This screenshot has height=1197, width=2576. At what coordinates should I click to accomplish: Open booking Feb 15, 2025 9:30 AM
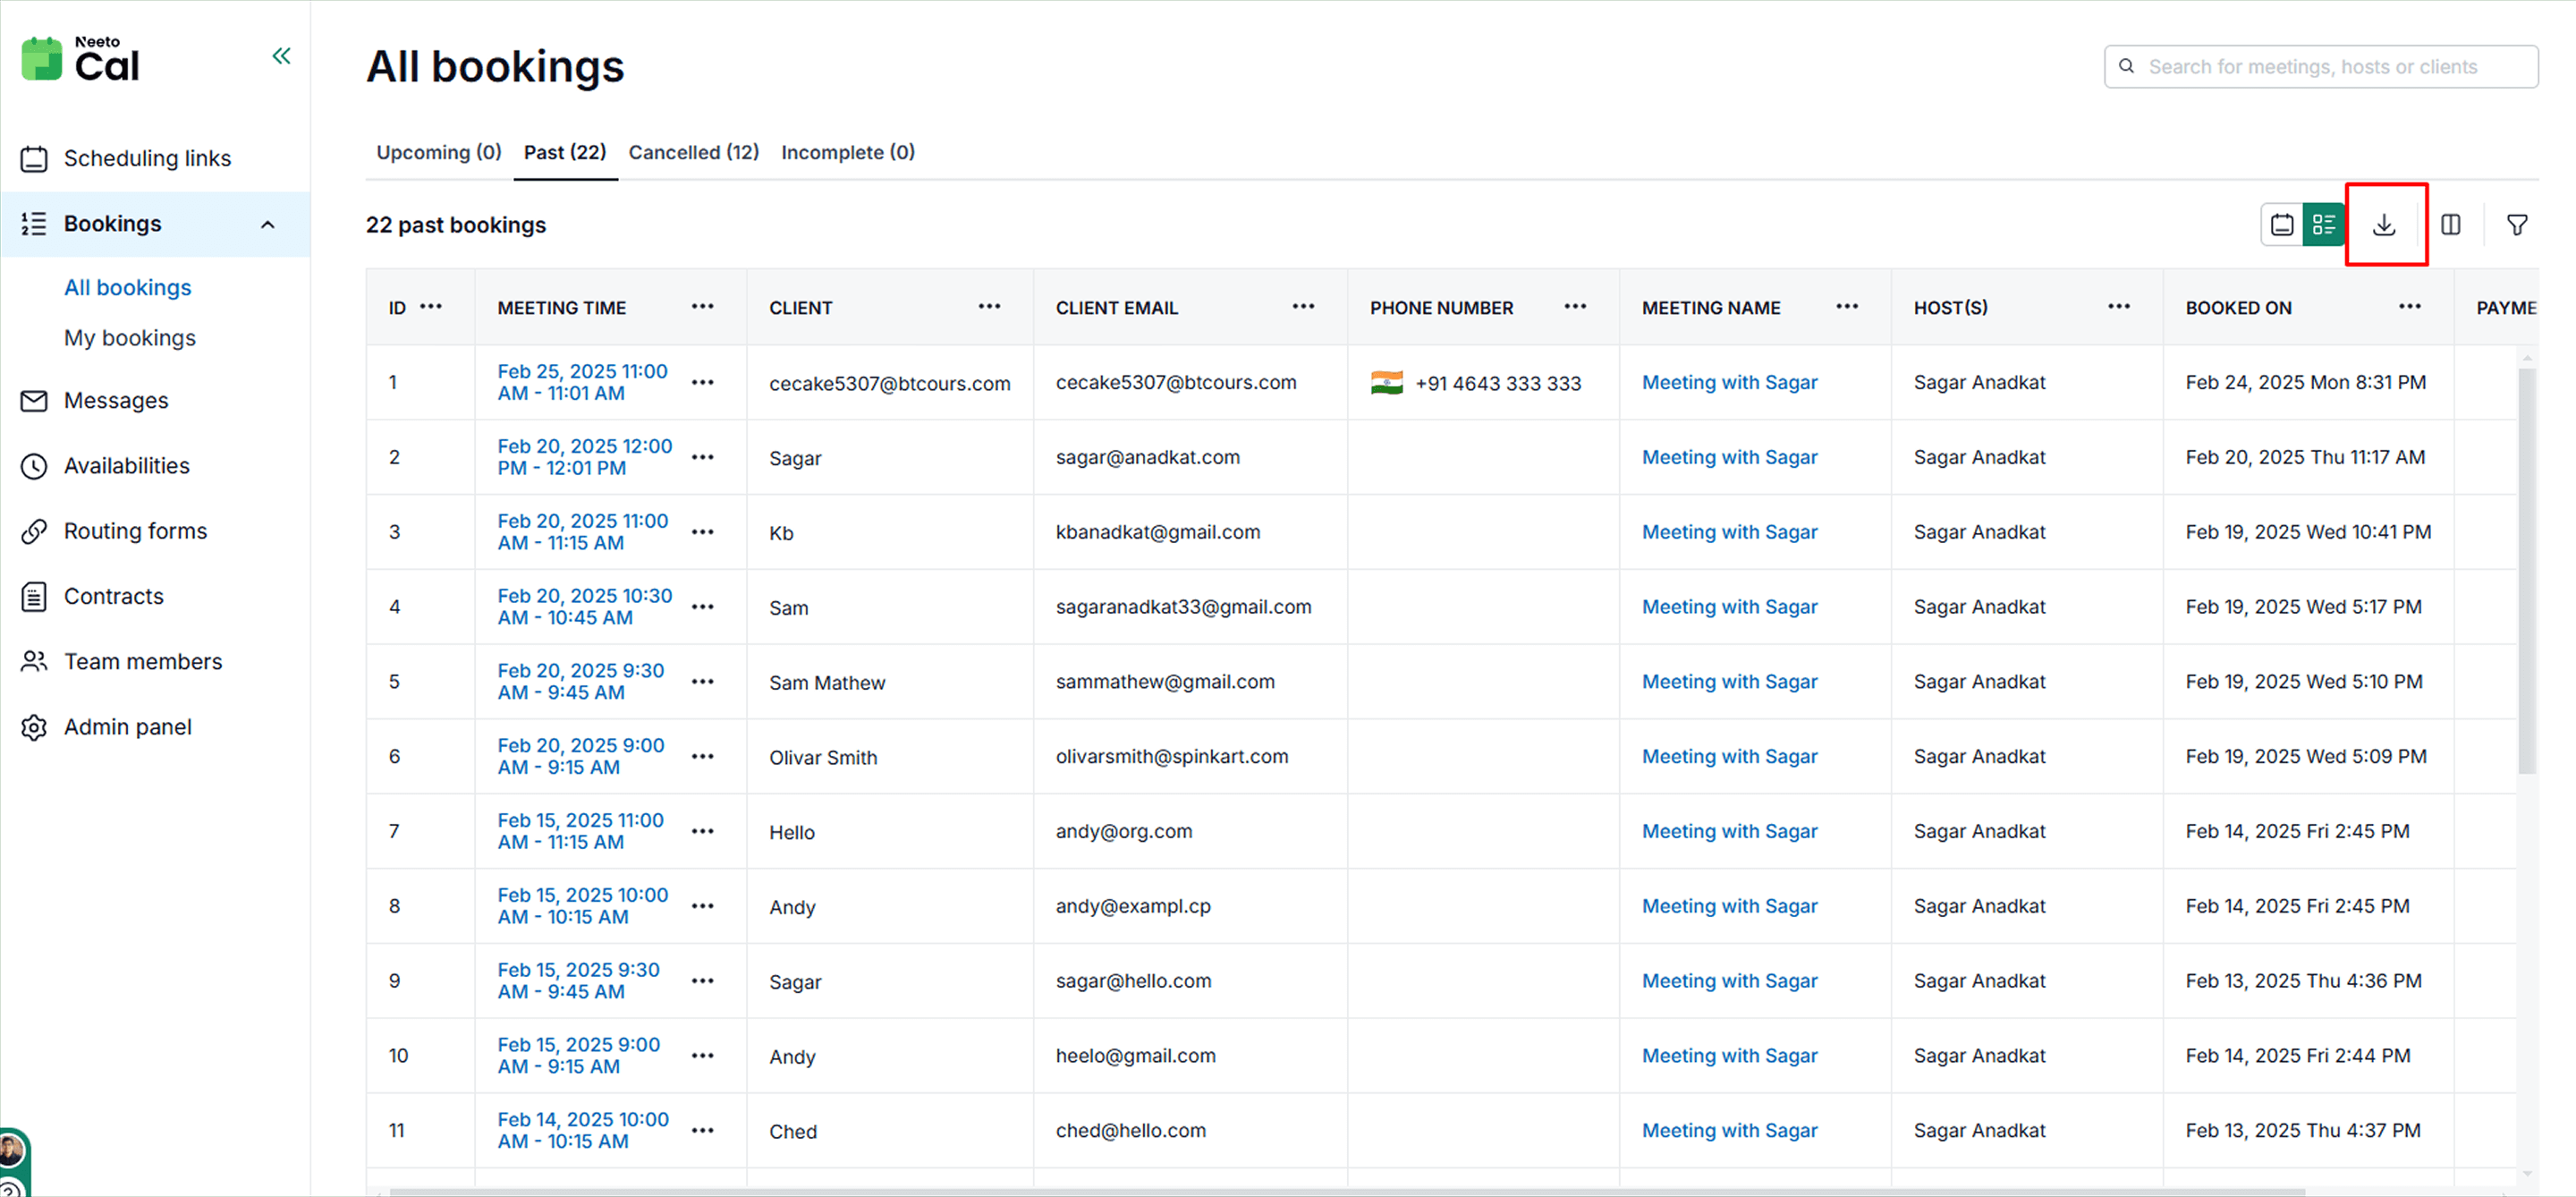(x=579, y=981)
